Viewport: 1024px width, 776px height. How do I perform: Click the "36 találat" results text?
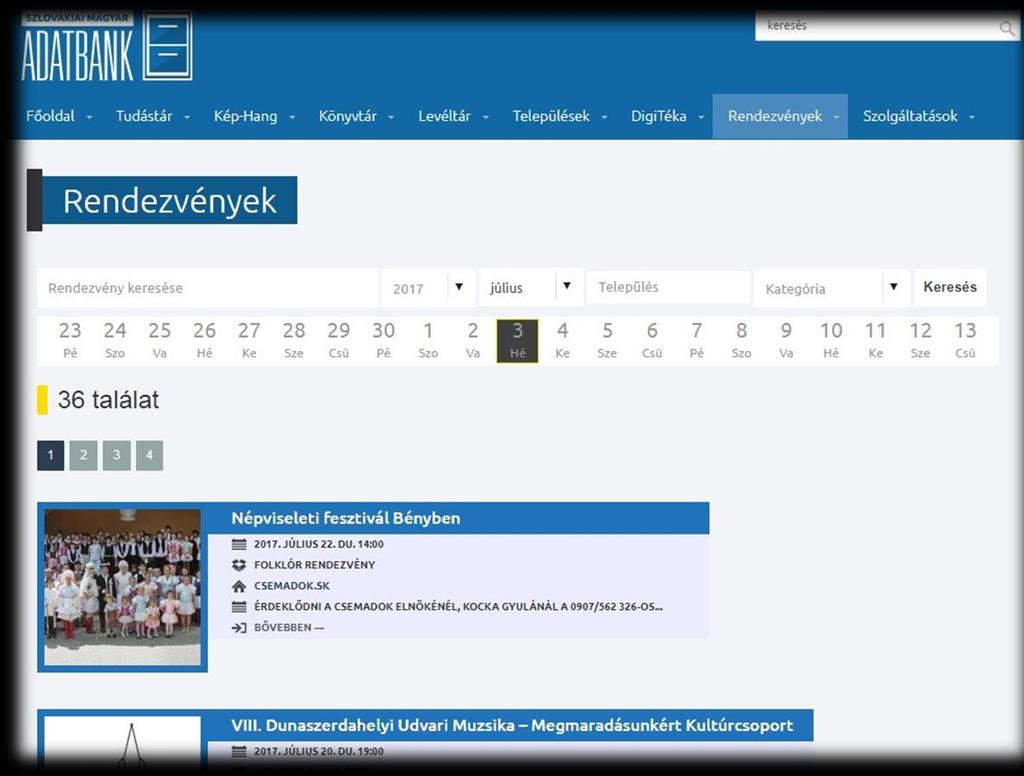tap(108, 400)
